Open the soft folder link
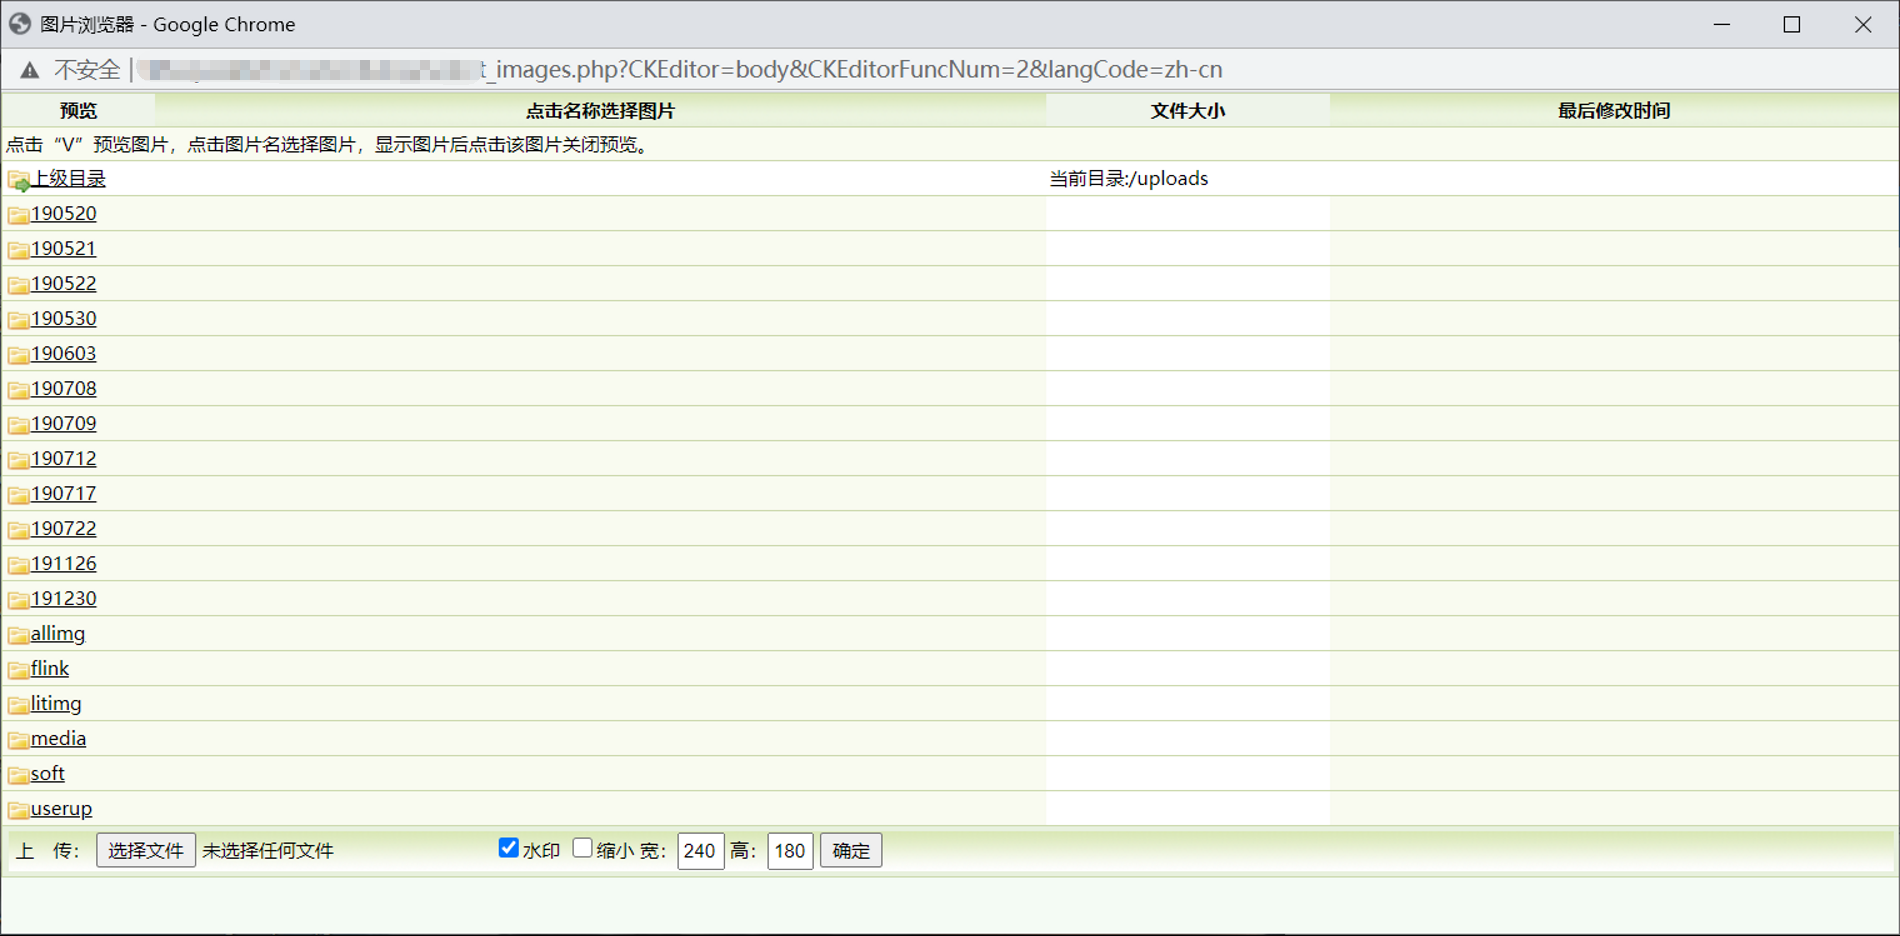 tap(48, 773)
